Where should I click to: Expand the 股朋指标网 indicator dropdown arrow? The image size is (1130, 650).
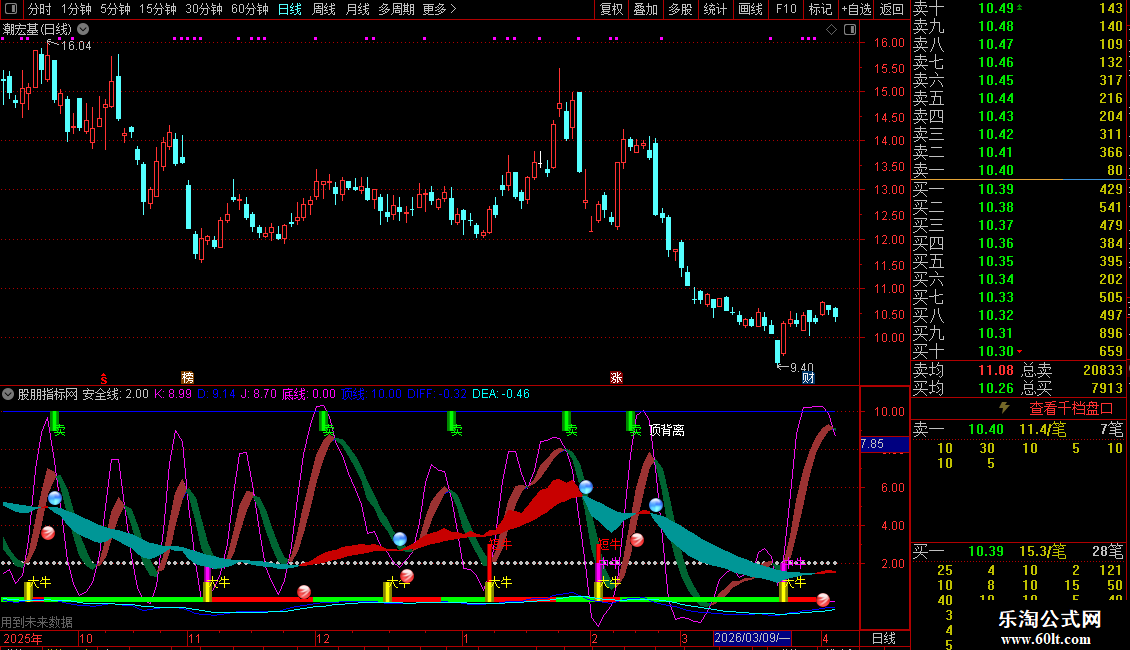tap(9, 393)
